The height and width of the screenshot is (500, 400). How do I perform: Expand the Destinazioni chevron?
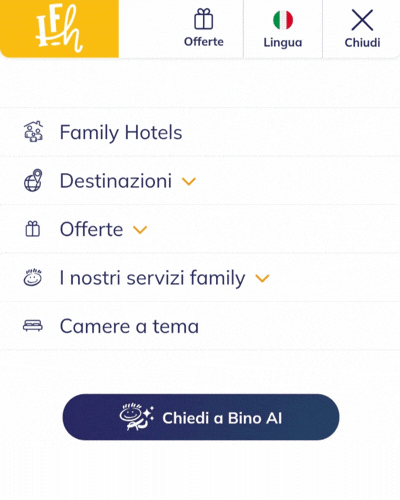(189, 181)
